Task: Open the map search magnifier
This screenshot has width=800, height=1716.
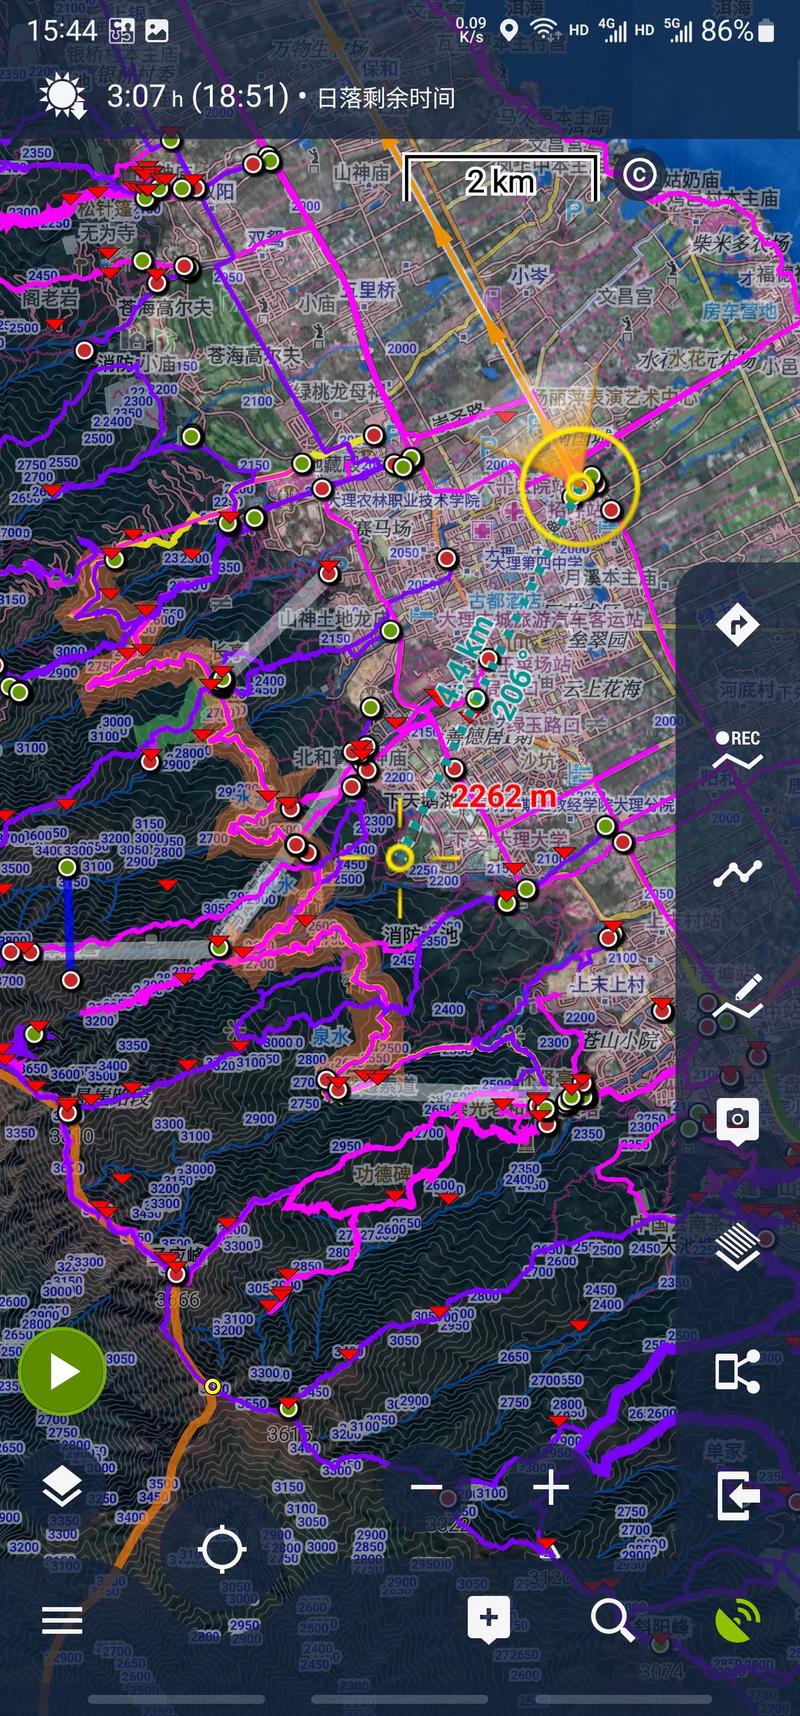Action: click(612, 1620)
